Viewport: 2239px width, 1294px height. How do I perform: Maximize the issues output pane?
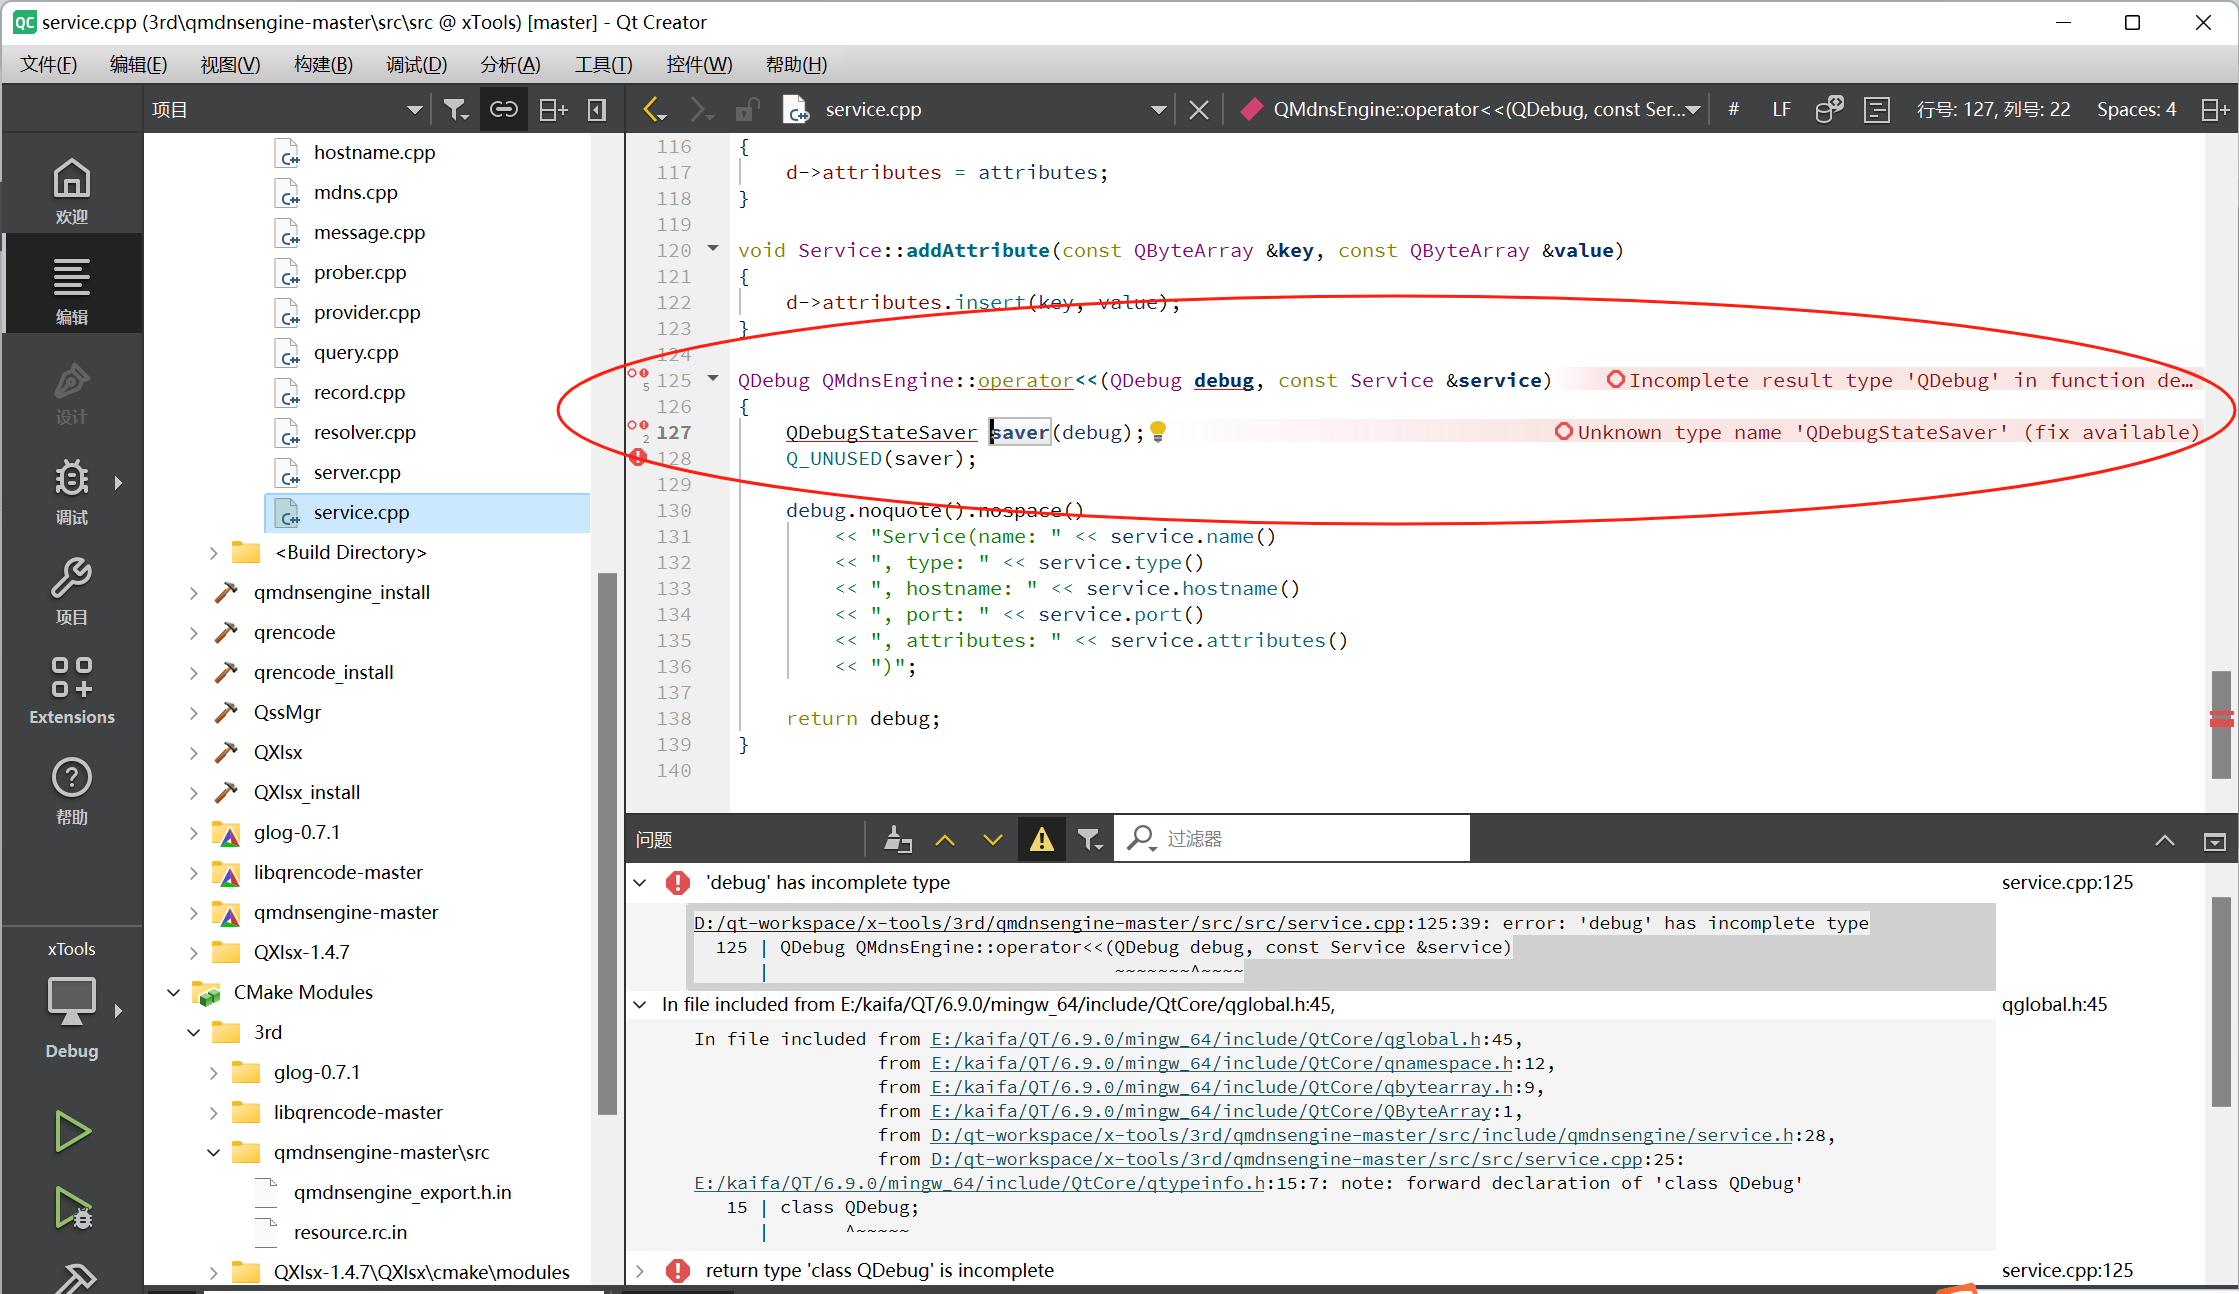2164,841
